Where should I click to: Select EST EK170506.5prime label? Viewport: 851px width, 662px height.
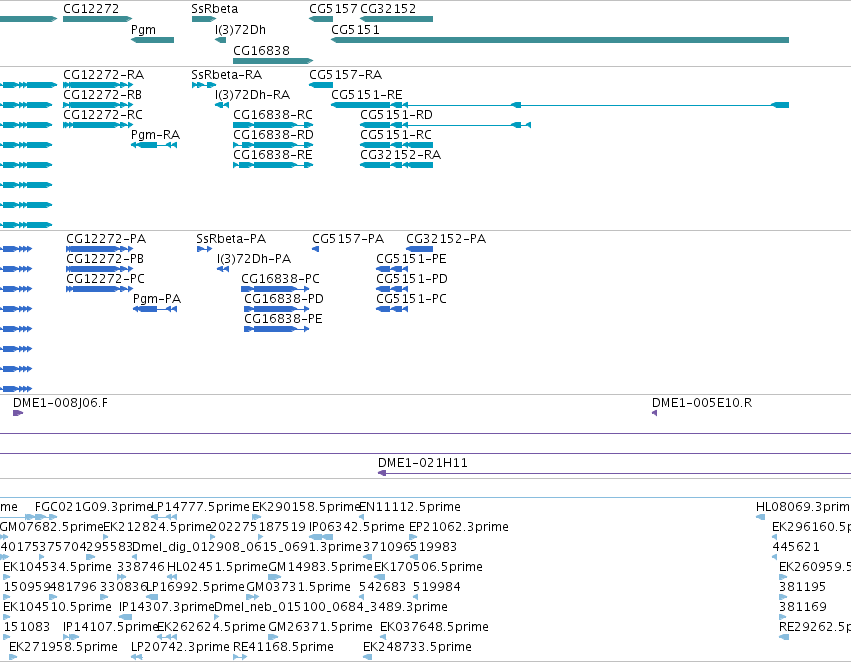pyautogui.click(x=428, y=568)
